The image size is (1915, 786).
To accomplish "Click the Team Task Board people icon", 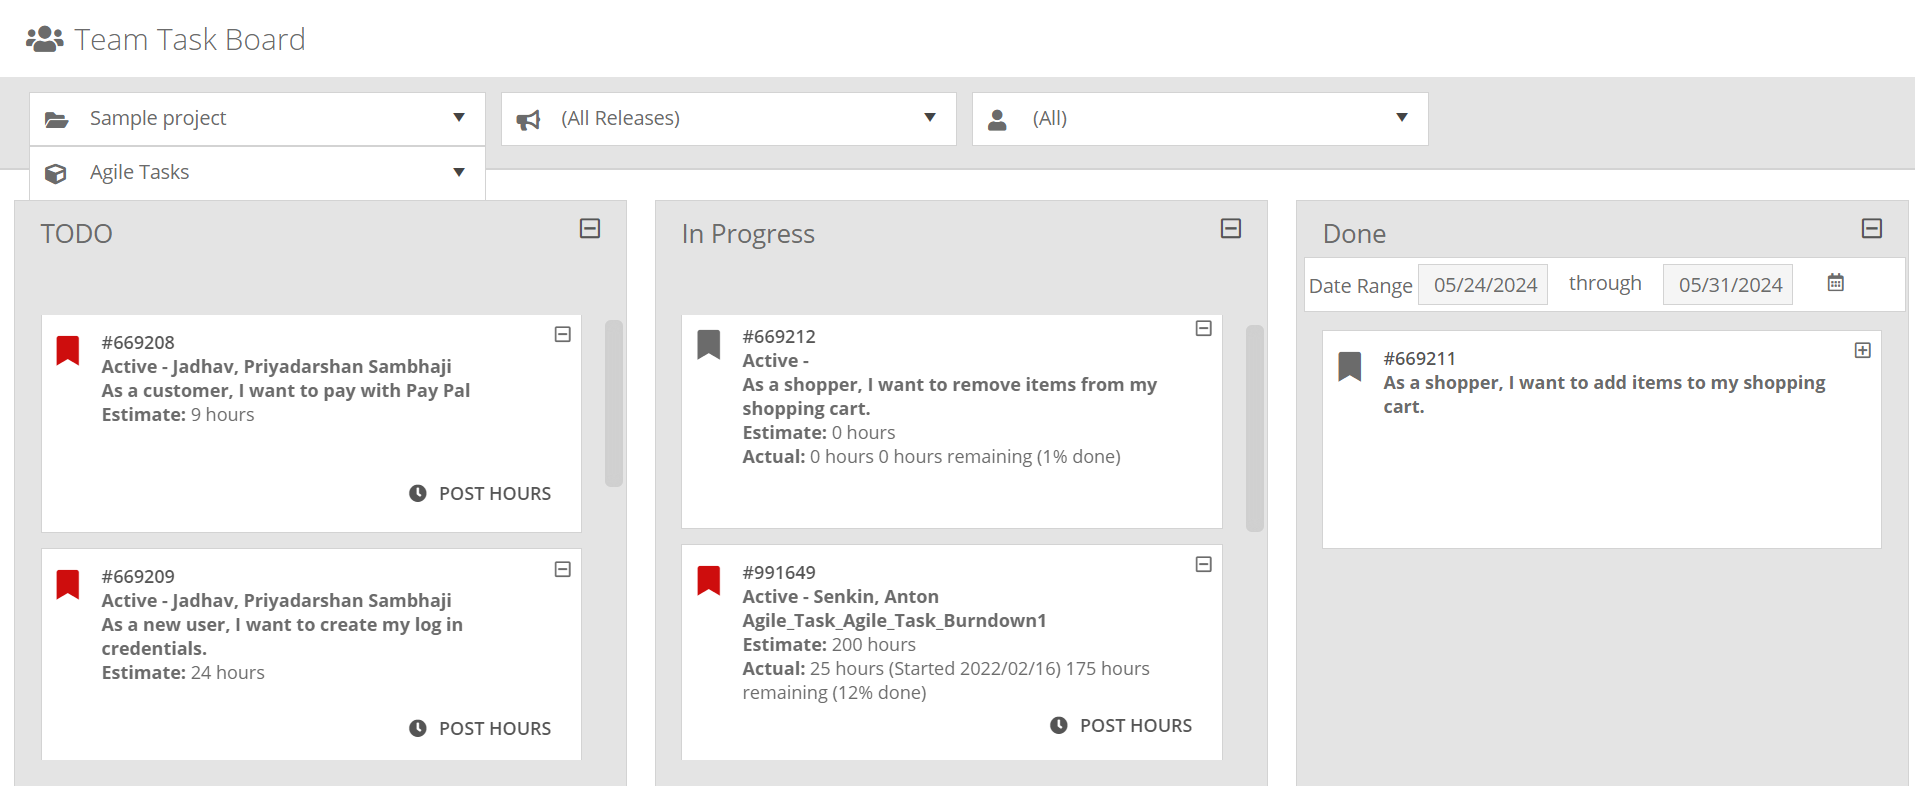I will [x=44, y=39].
